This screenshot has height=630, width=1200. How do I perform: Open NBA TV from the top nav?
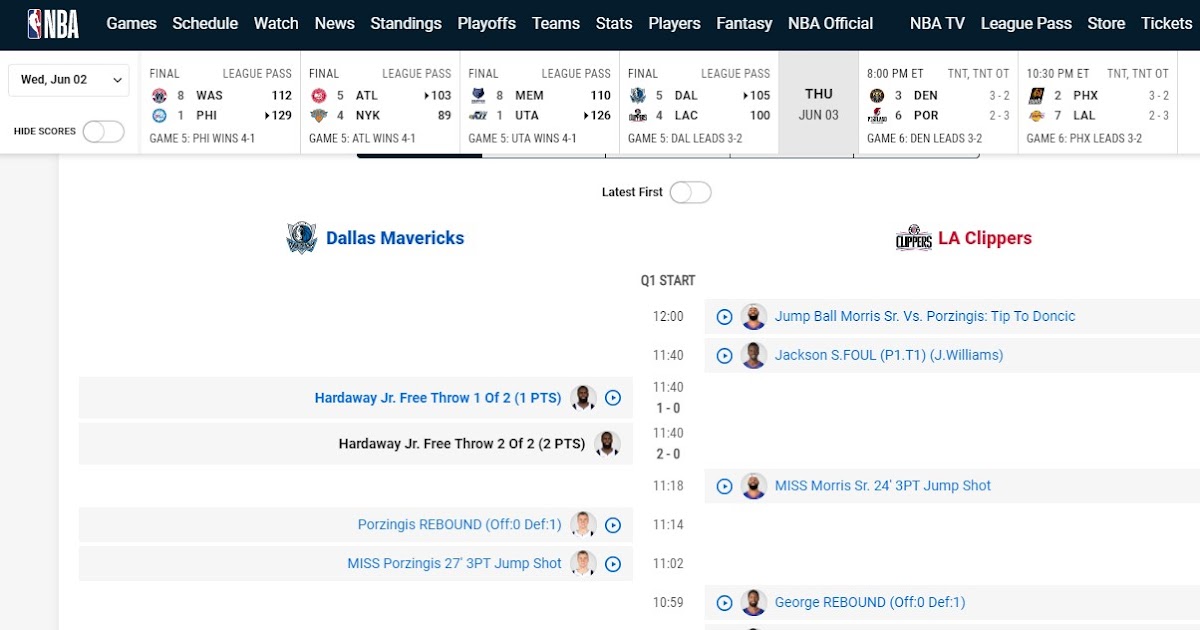pyautogui.click(x=936, y=23)
